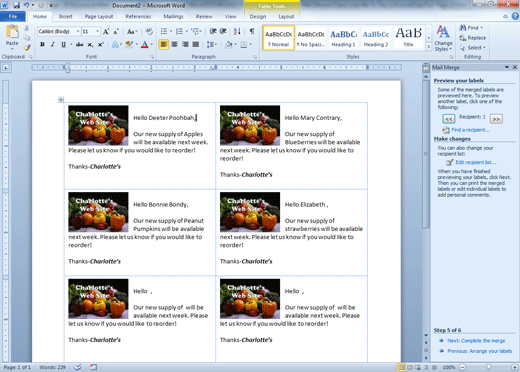This screenshot has width=520, height=372.
Task: Switch to the Review tab
Action: [x=204, y=16]
